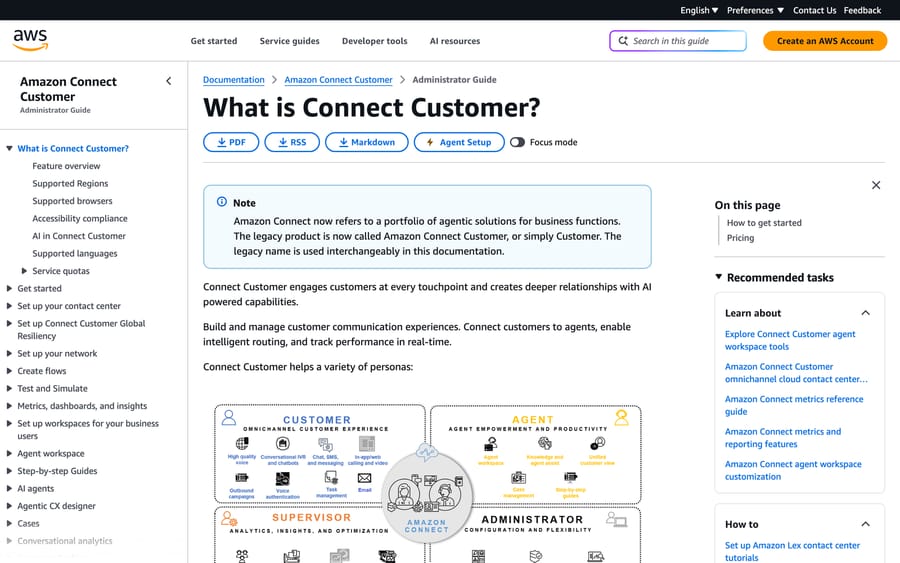Download the PDF version
The width and height of the screenshot is (900, 563).
tap(231, 142)
